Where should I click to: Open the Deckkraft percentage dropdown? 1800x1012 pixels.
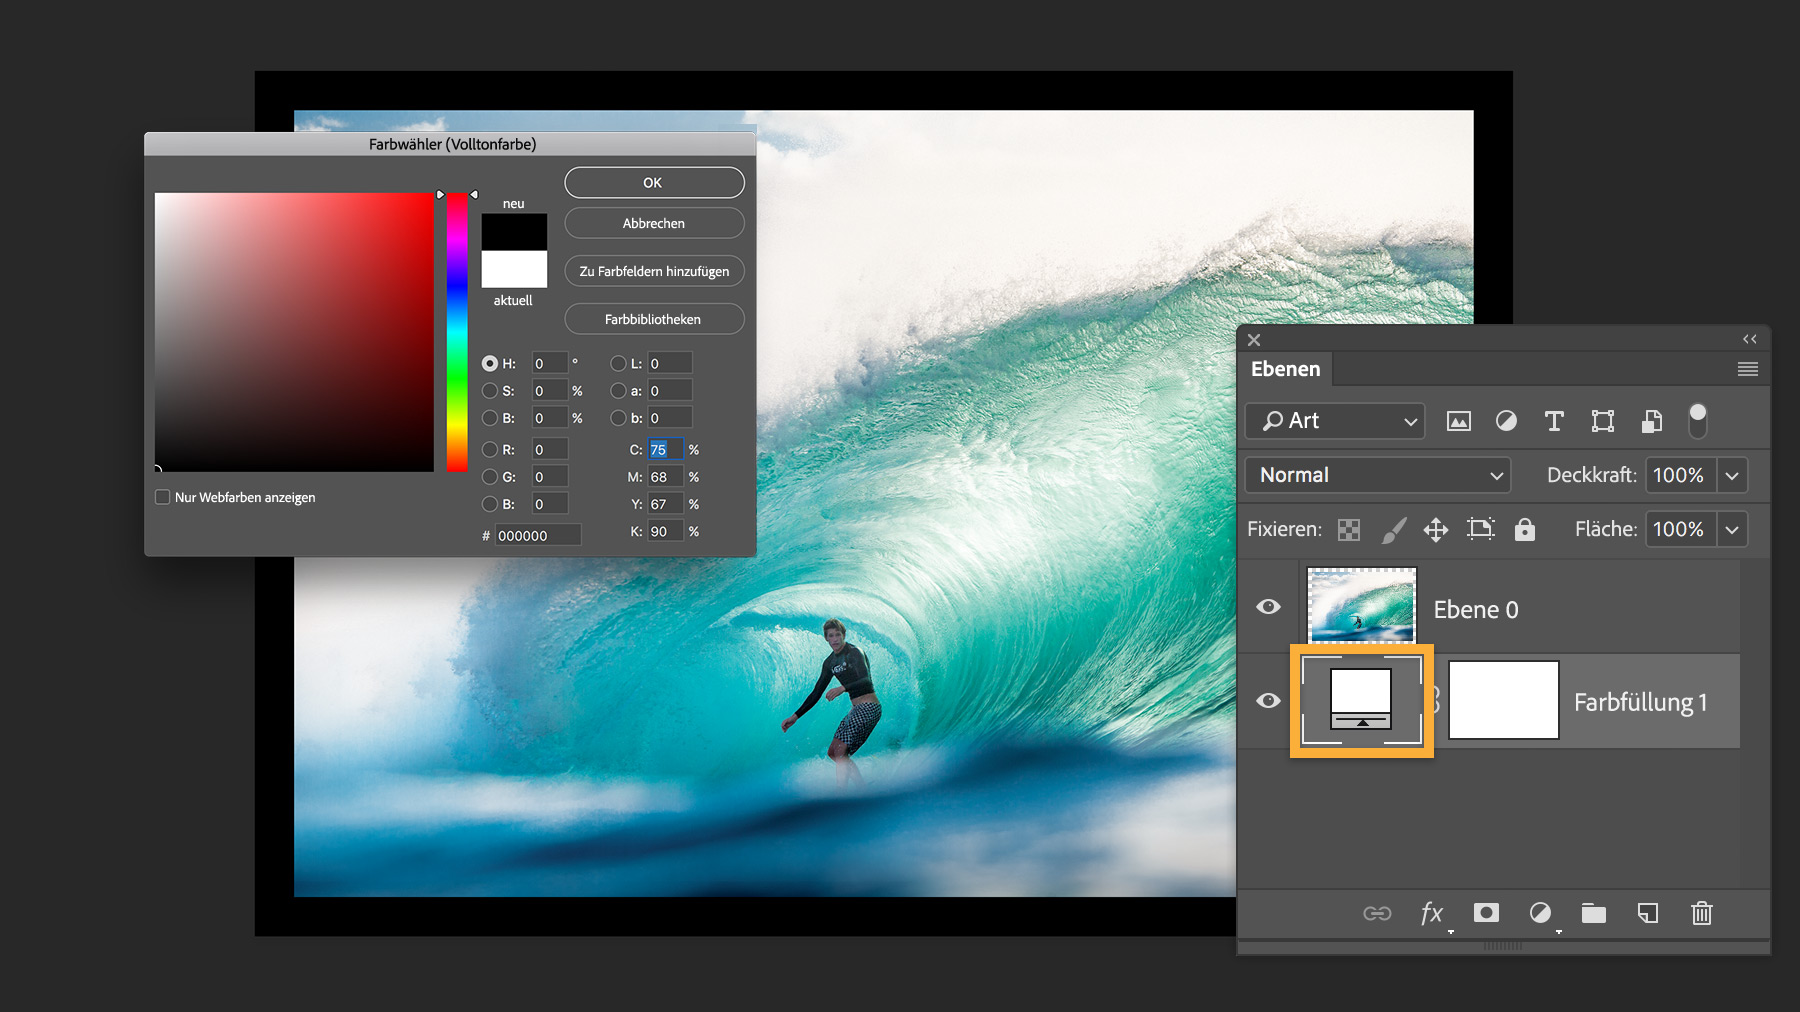pos(1732,475)
